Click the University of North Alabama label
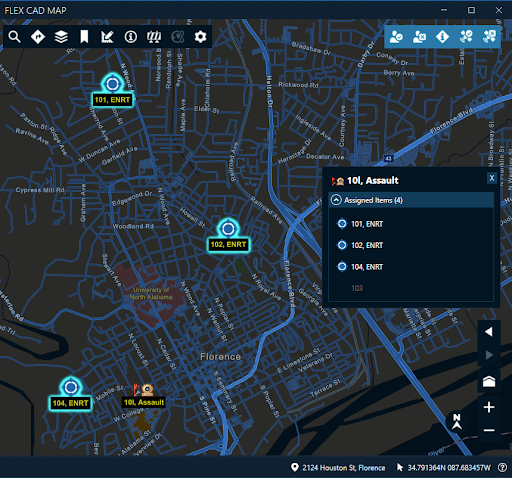 click(151, 293)
